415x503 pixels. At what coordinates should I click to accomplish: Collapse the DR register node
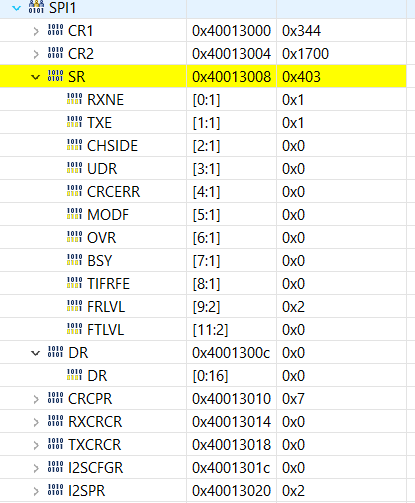click(x=35, y=353)
